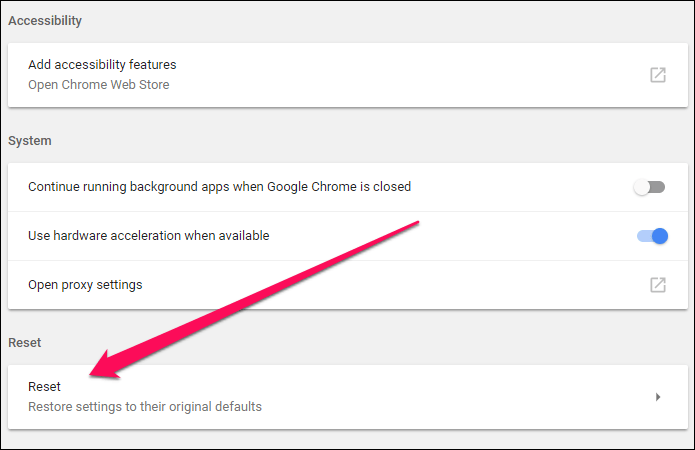The image size is (695, 450).
Task: Click the System section heading
Action: (30, 141)
